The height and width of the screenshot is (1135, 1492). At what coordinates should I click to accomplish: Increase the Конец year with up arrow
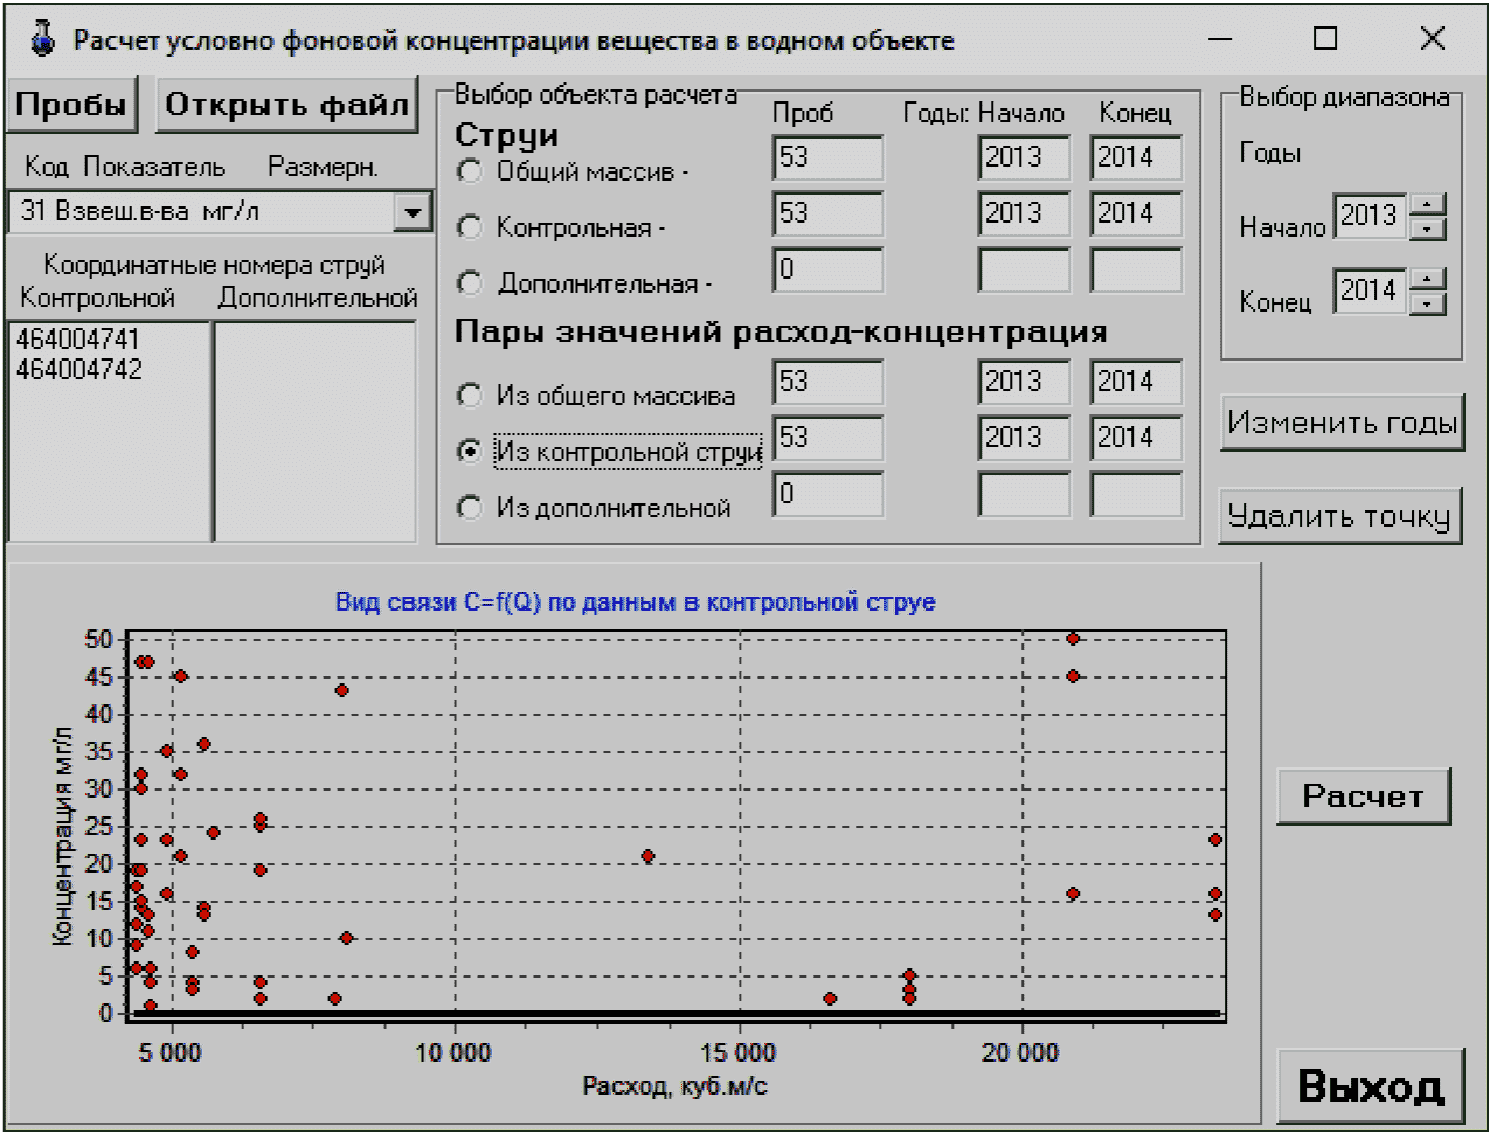(x=1428, y=279)
